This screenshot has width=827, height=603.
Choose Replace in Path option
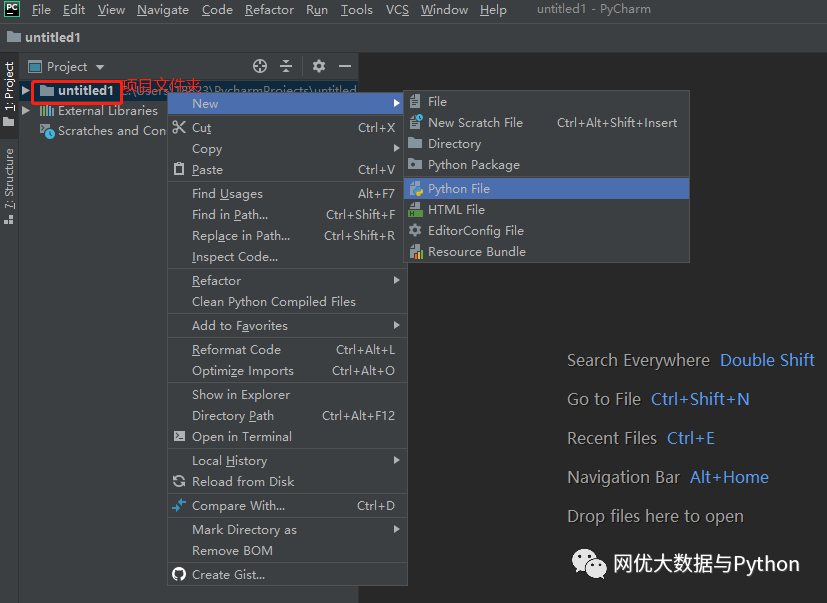pos(287,236)
